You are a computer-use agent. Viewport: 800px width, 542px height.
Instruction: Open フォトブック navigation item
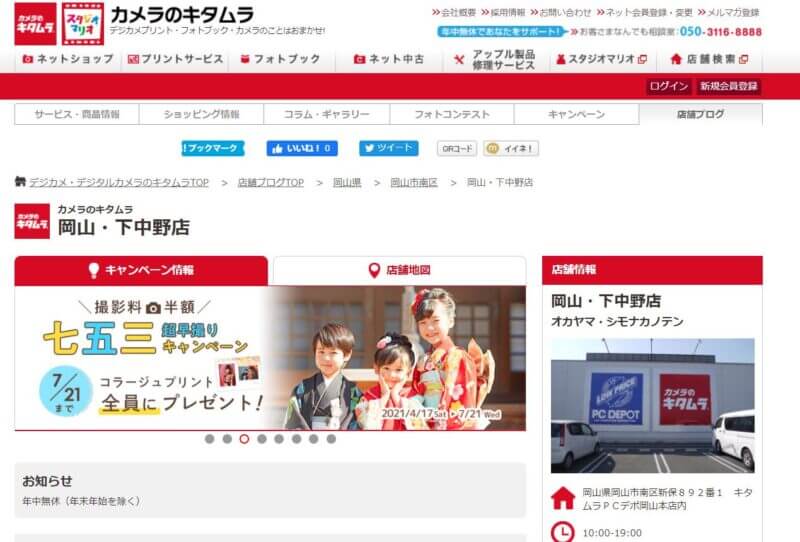(281, 59)
